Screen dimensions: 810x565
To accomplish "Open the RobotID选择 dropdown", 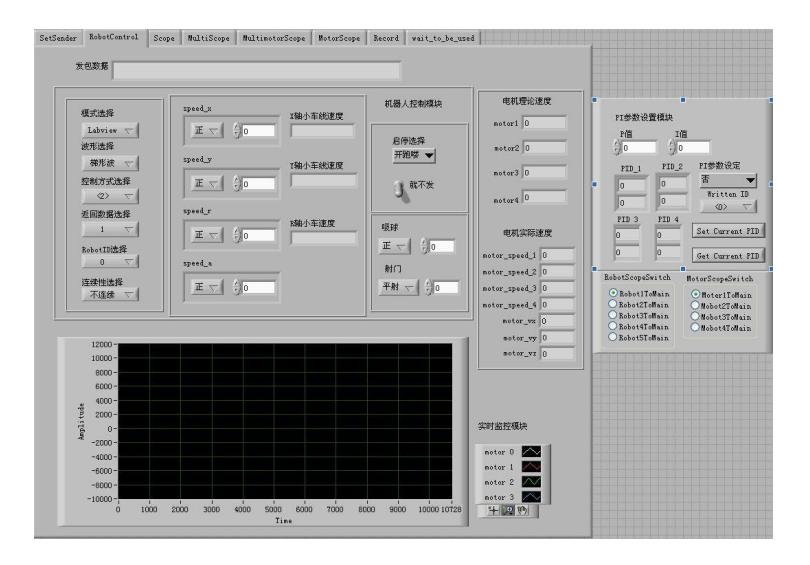I will pyautogui.click(x=110, y=262).
